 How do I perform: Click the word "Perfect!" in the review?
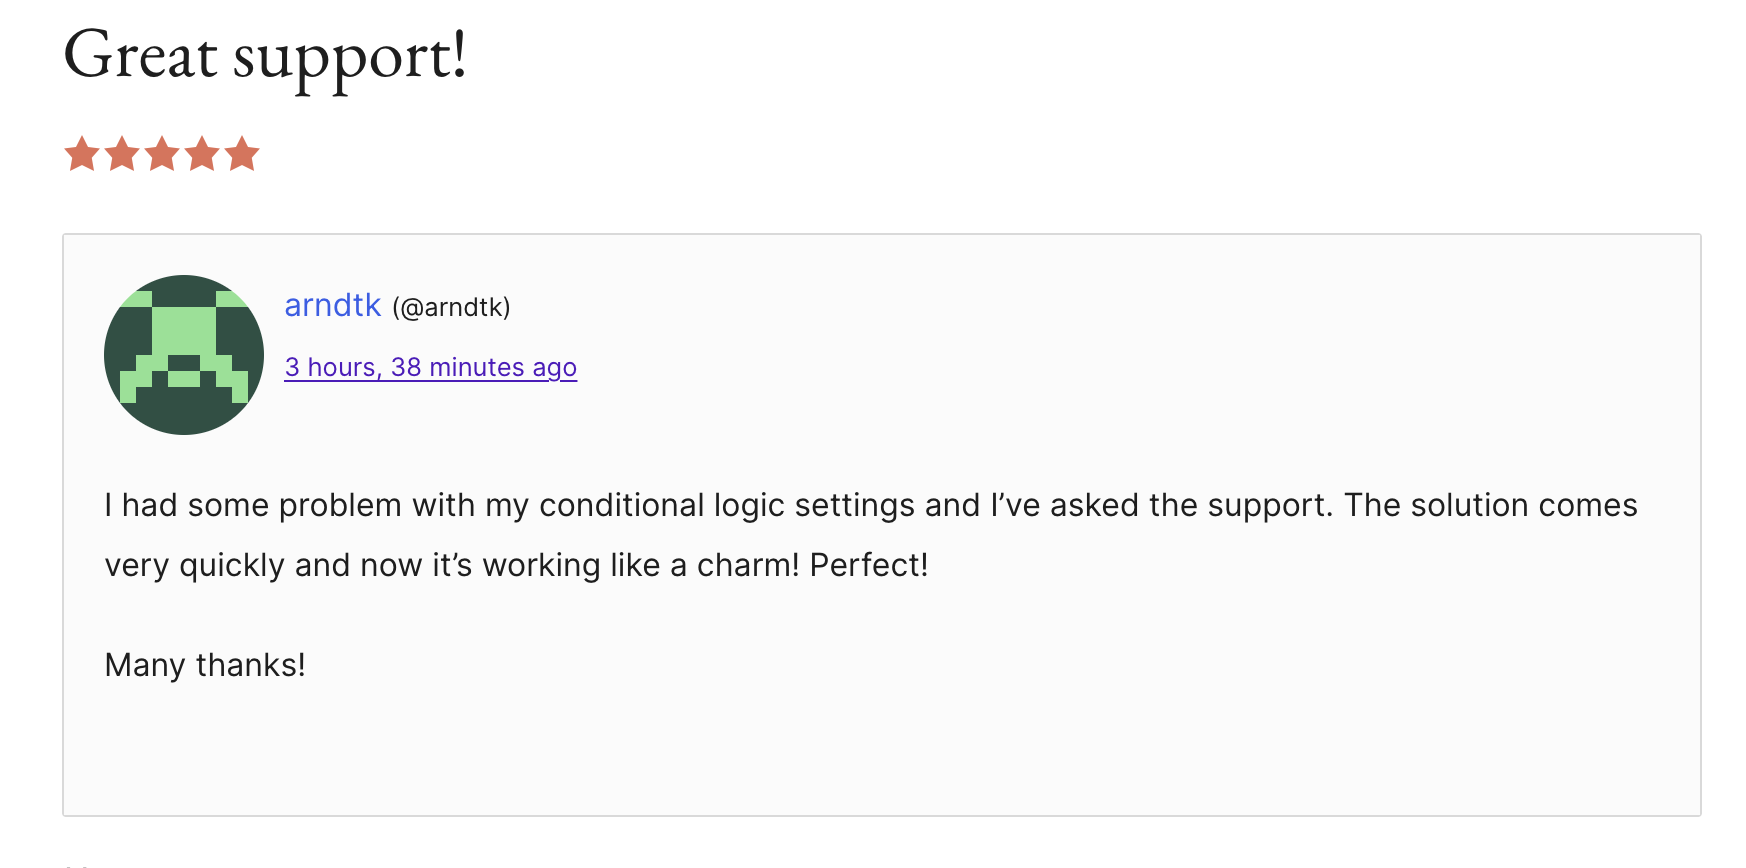(868, 566)
